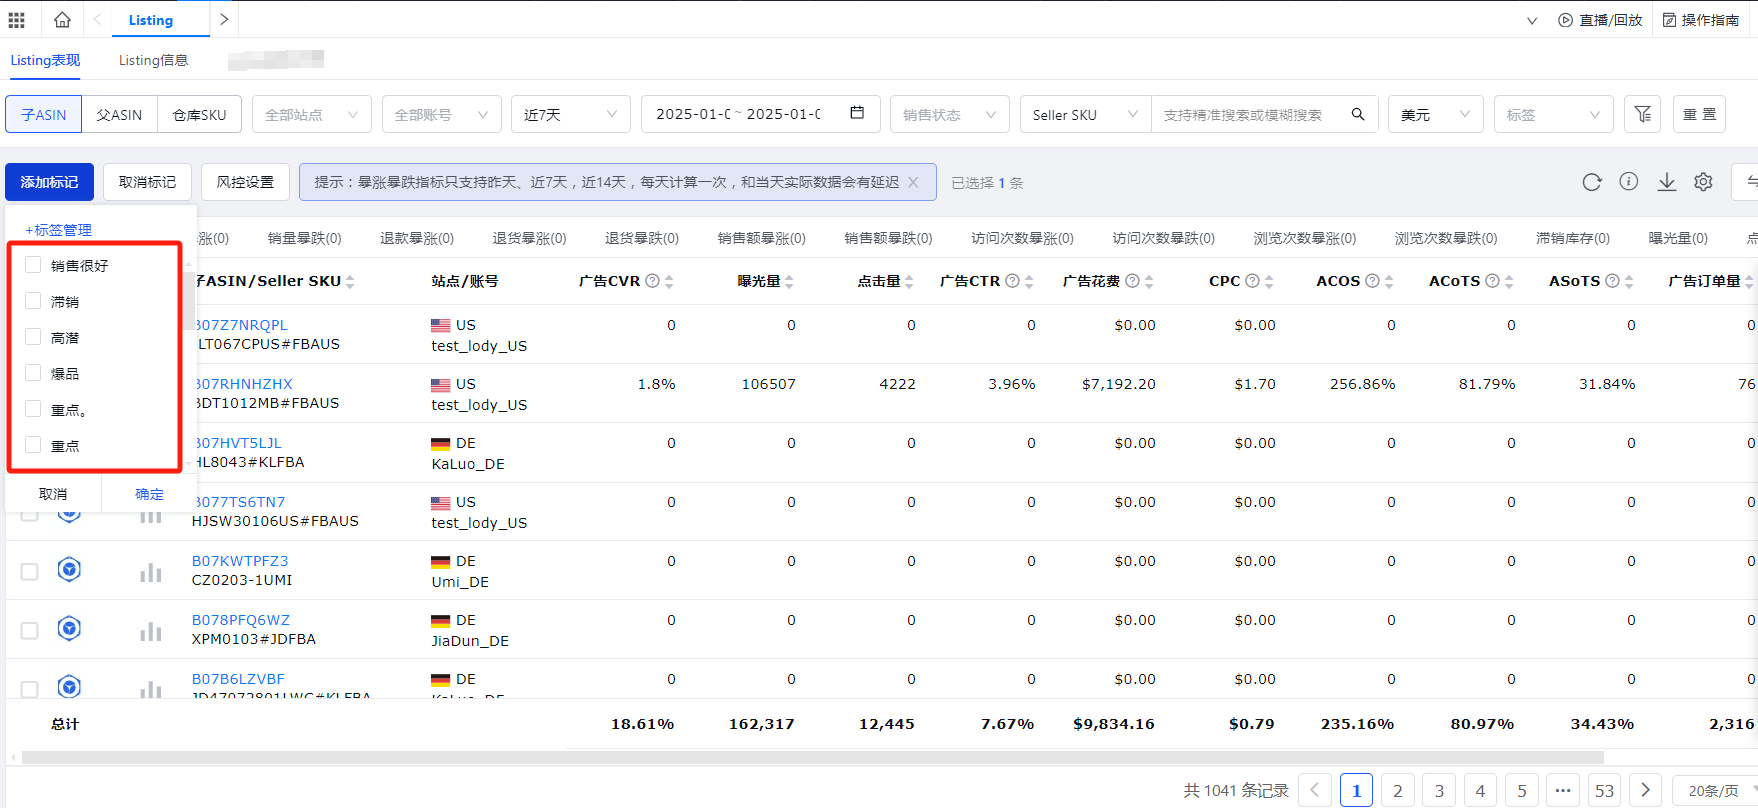Click the advanced filter funnel icon

pyautogui.click(x=1642, y=115)
